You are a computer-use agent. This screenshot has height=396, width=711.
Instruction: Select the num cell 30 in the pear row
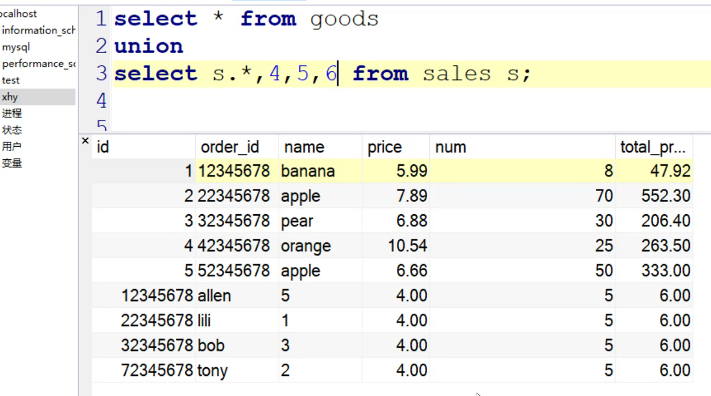click(x=522, y=221)
